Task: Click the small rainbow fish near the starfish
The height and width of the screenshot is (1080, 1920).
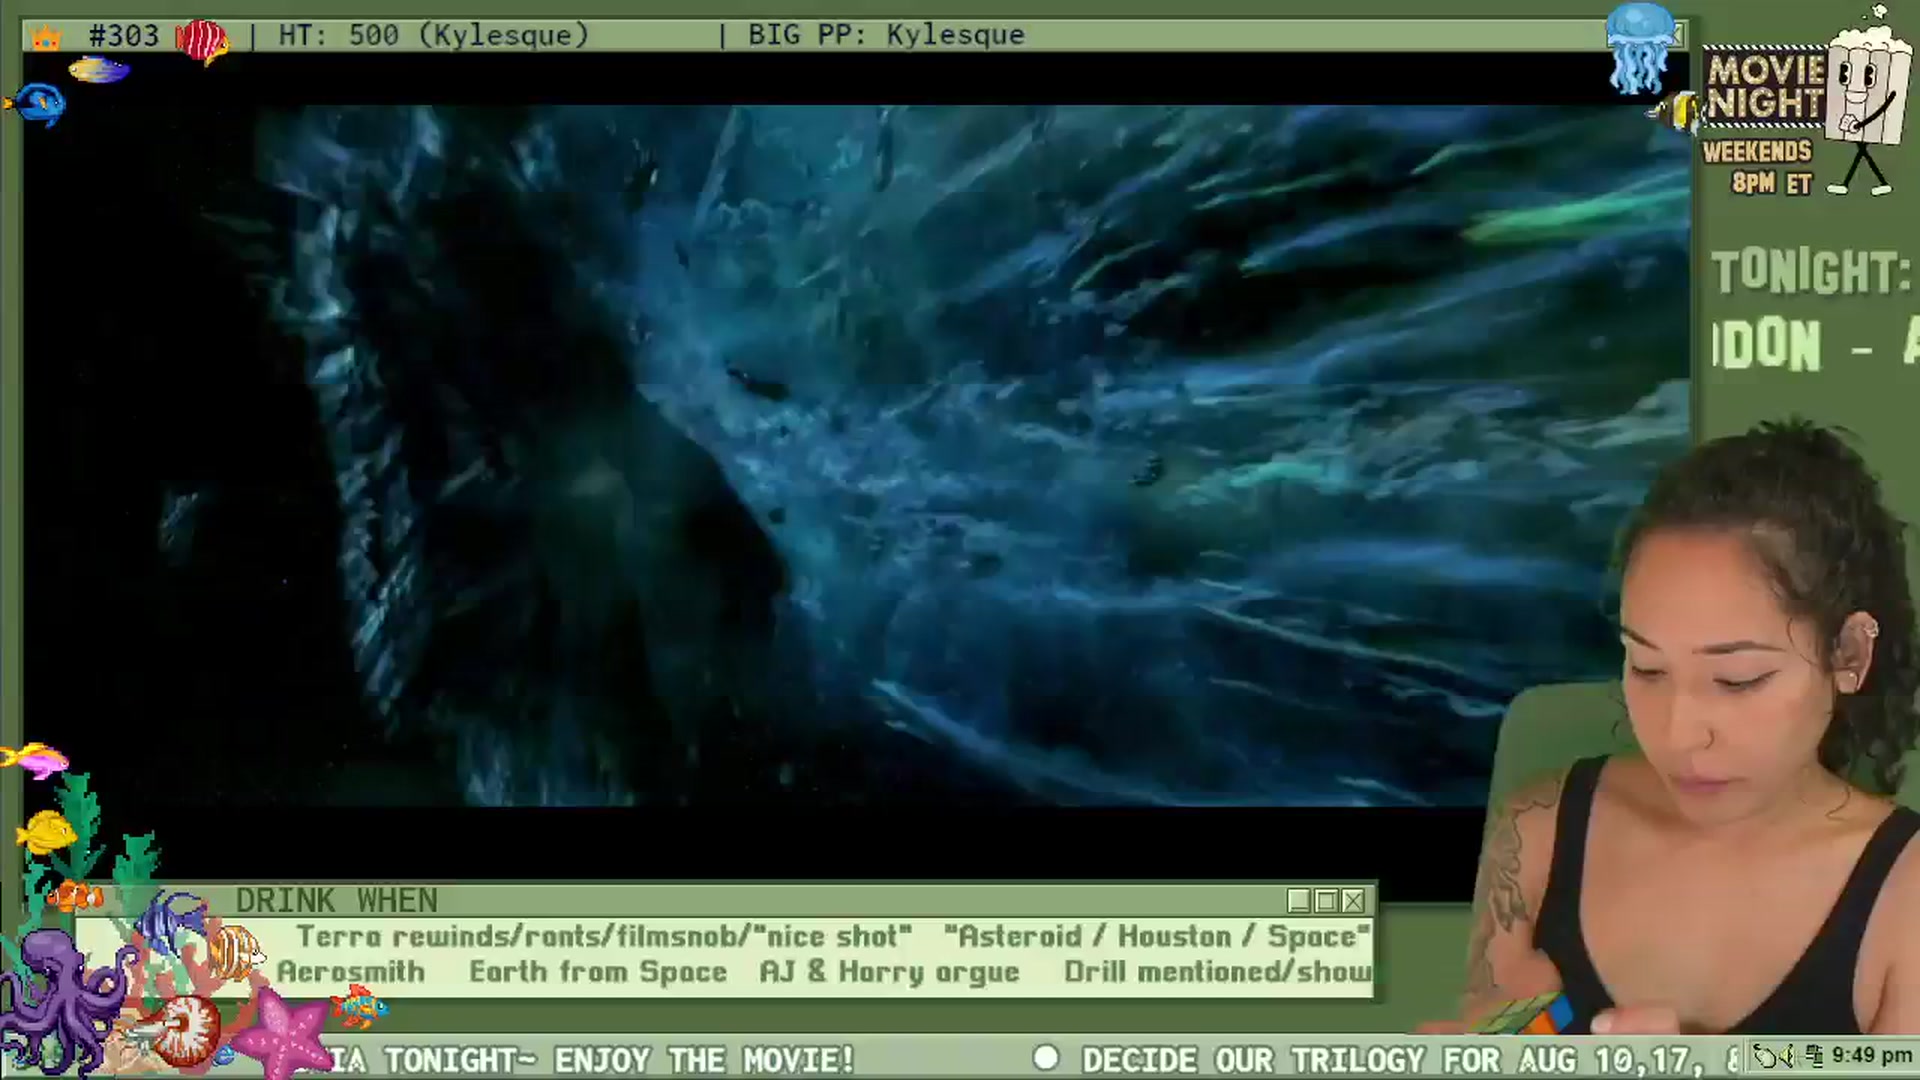Action: tap(360, 1005)
